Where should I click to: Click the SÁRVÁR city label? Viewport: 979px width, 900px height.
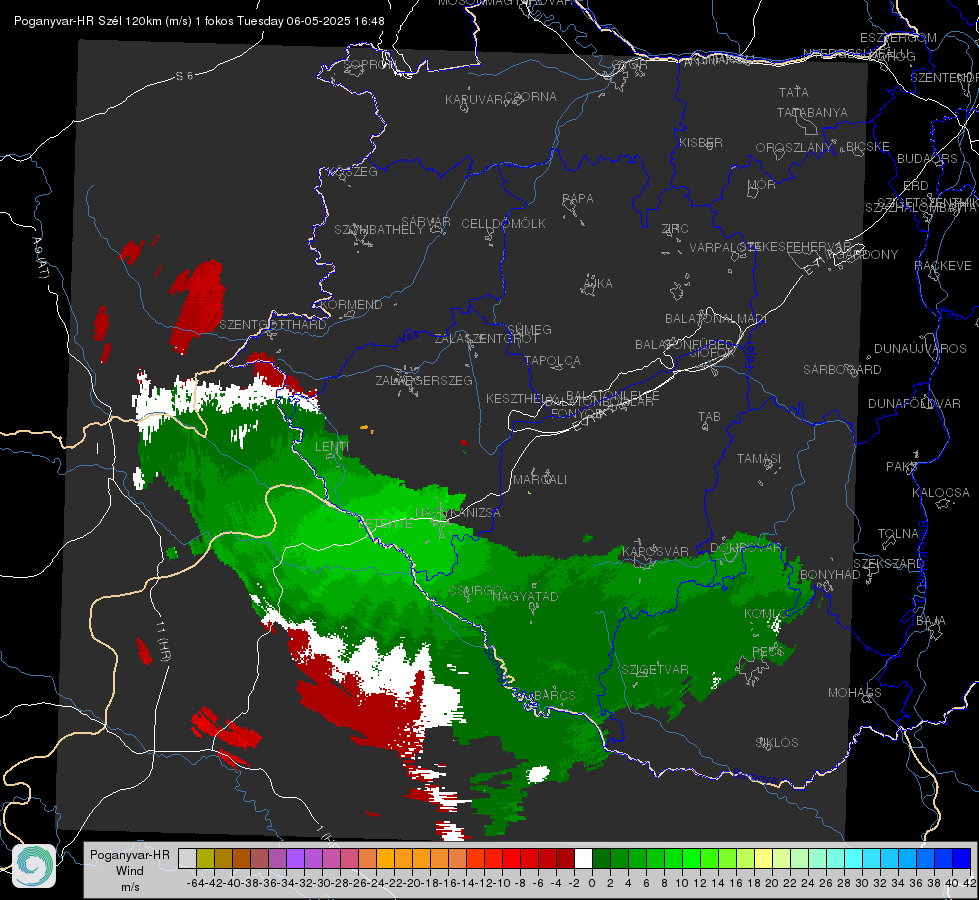[x=426, y=222]
